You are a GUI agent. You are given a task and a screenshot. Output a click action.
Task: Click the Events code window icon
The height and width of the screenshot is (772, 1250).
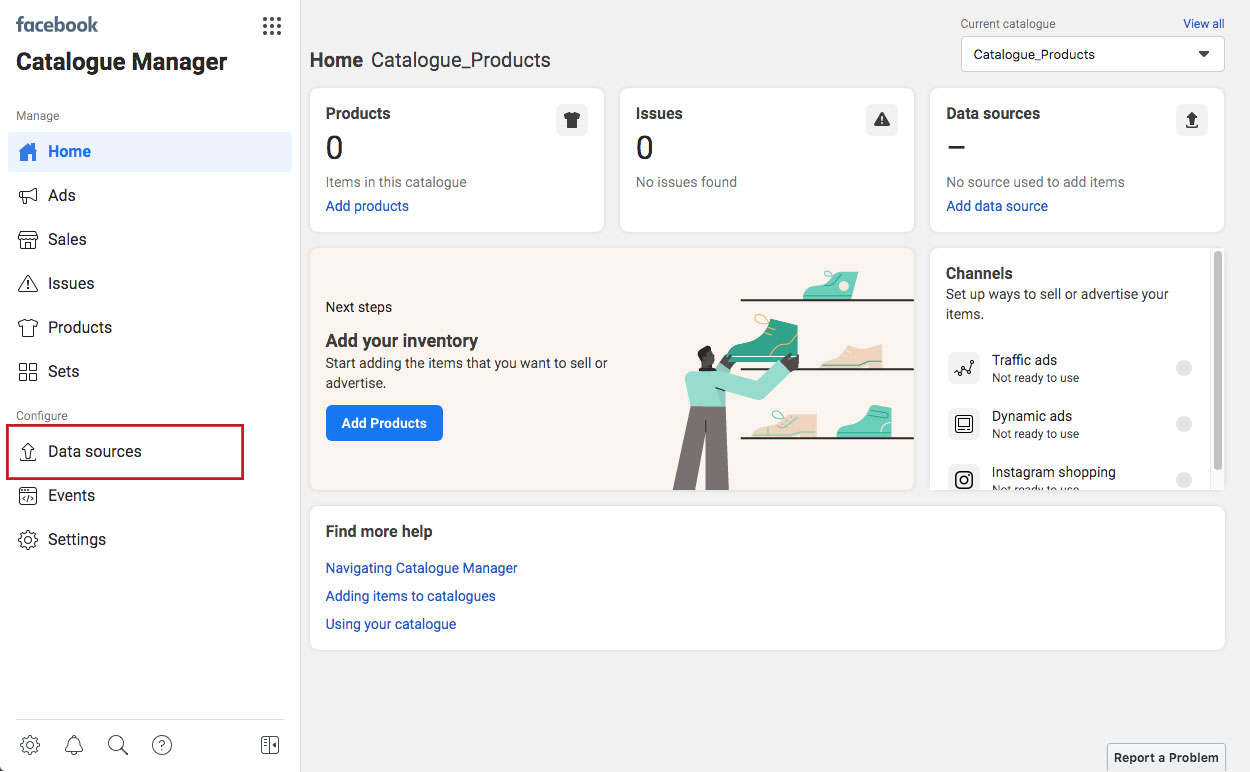[28, 496]
